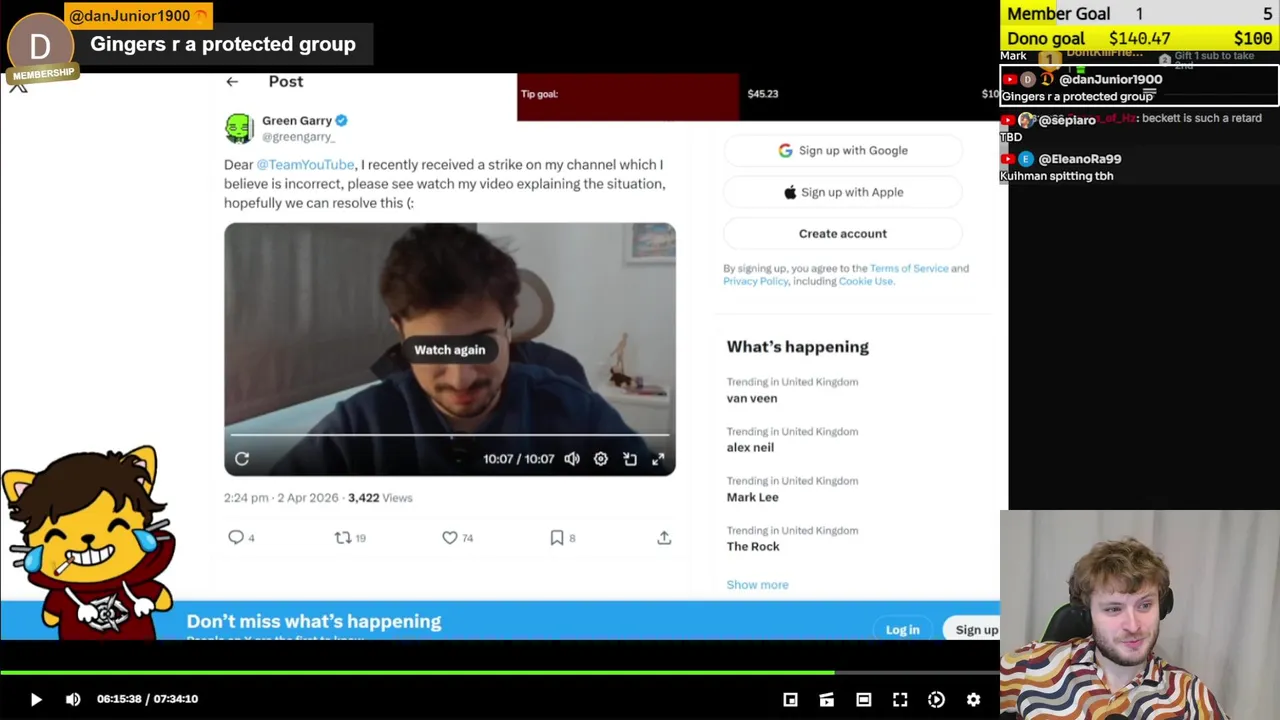Open the clip creation clapperboard icon
Image resolution: width=1280 pixels, height=720 pixels.
point(827,700)
